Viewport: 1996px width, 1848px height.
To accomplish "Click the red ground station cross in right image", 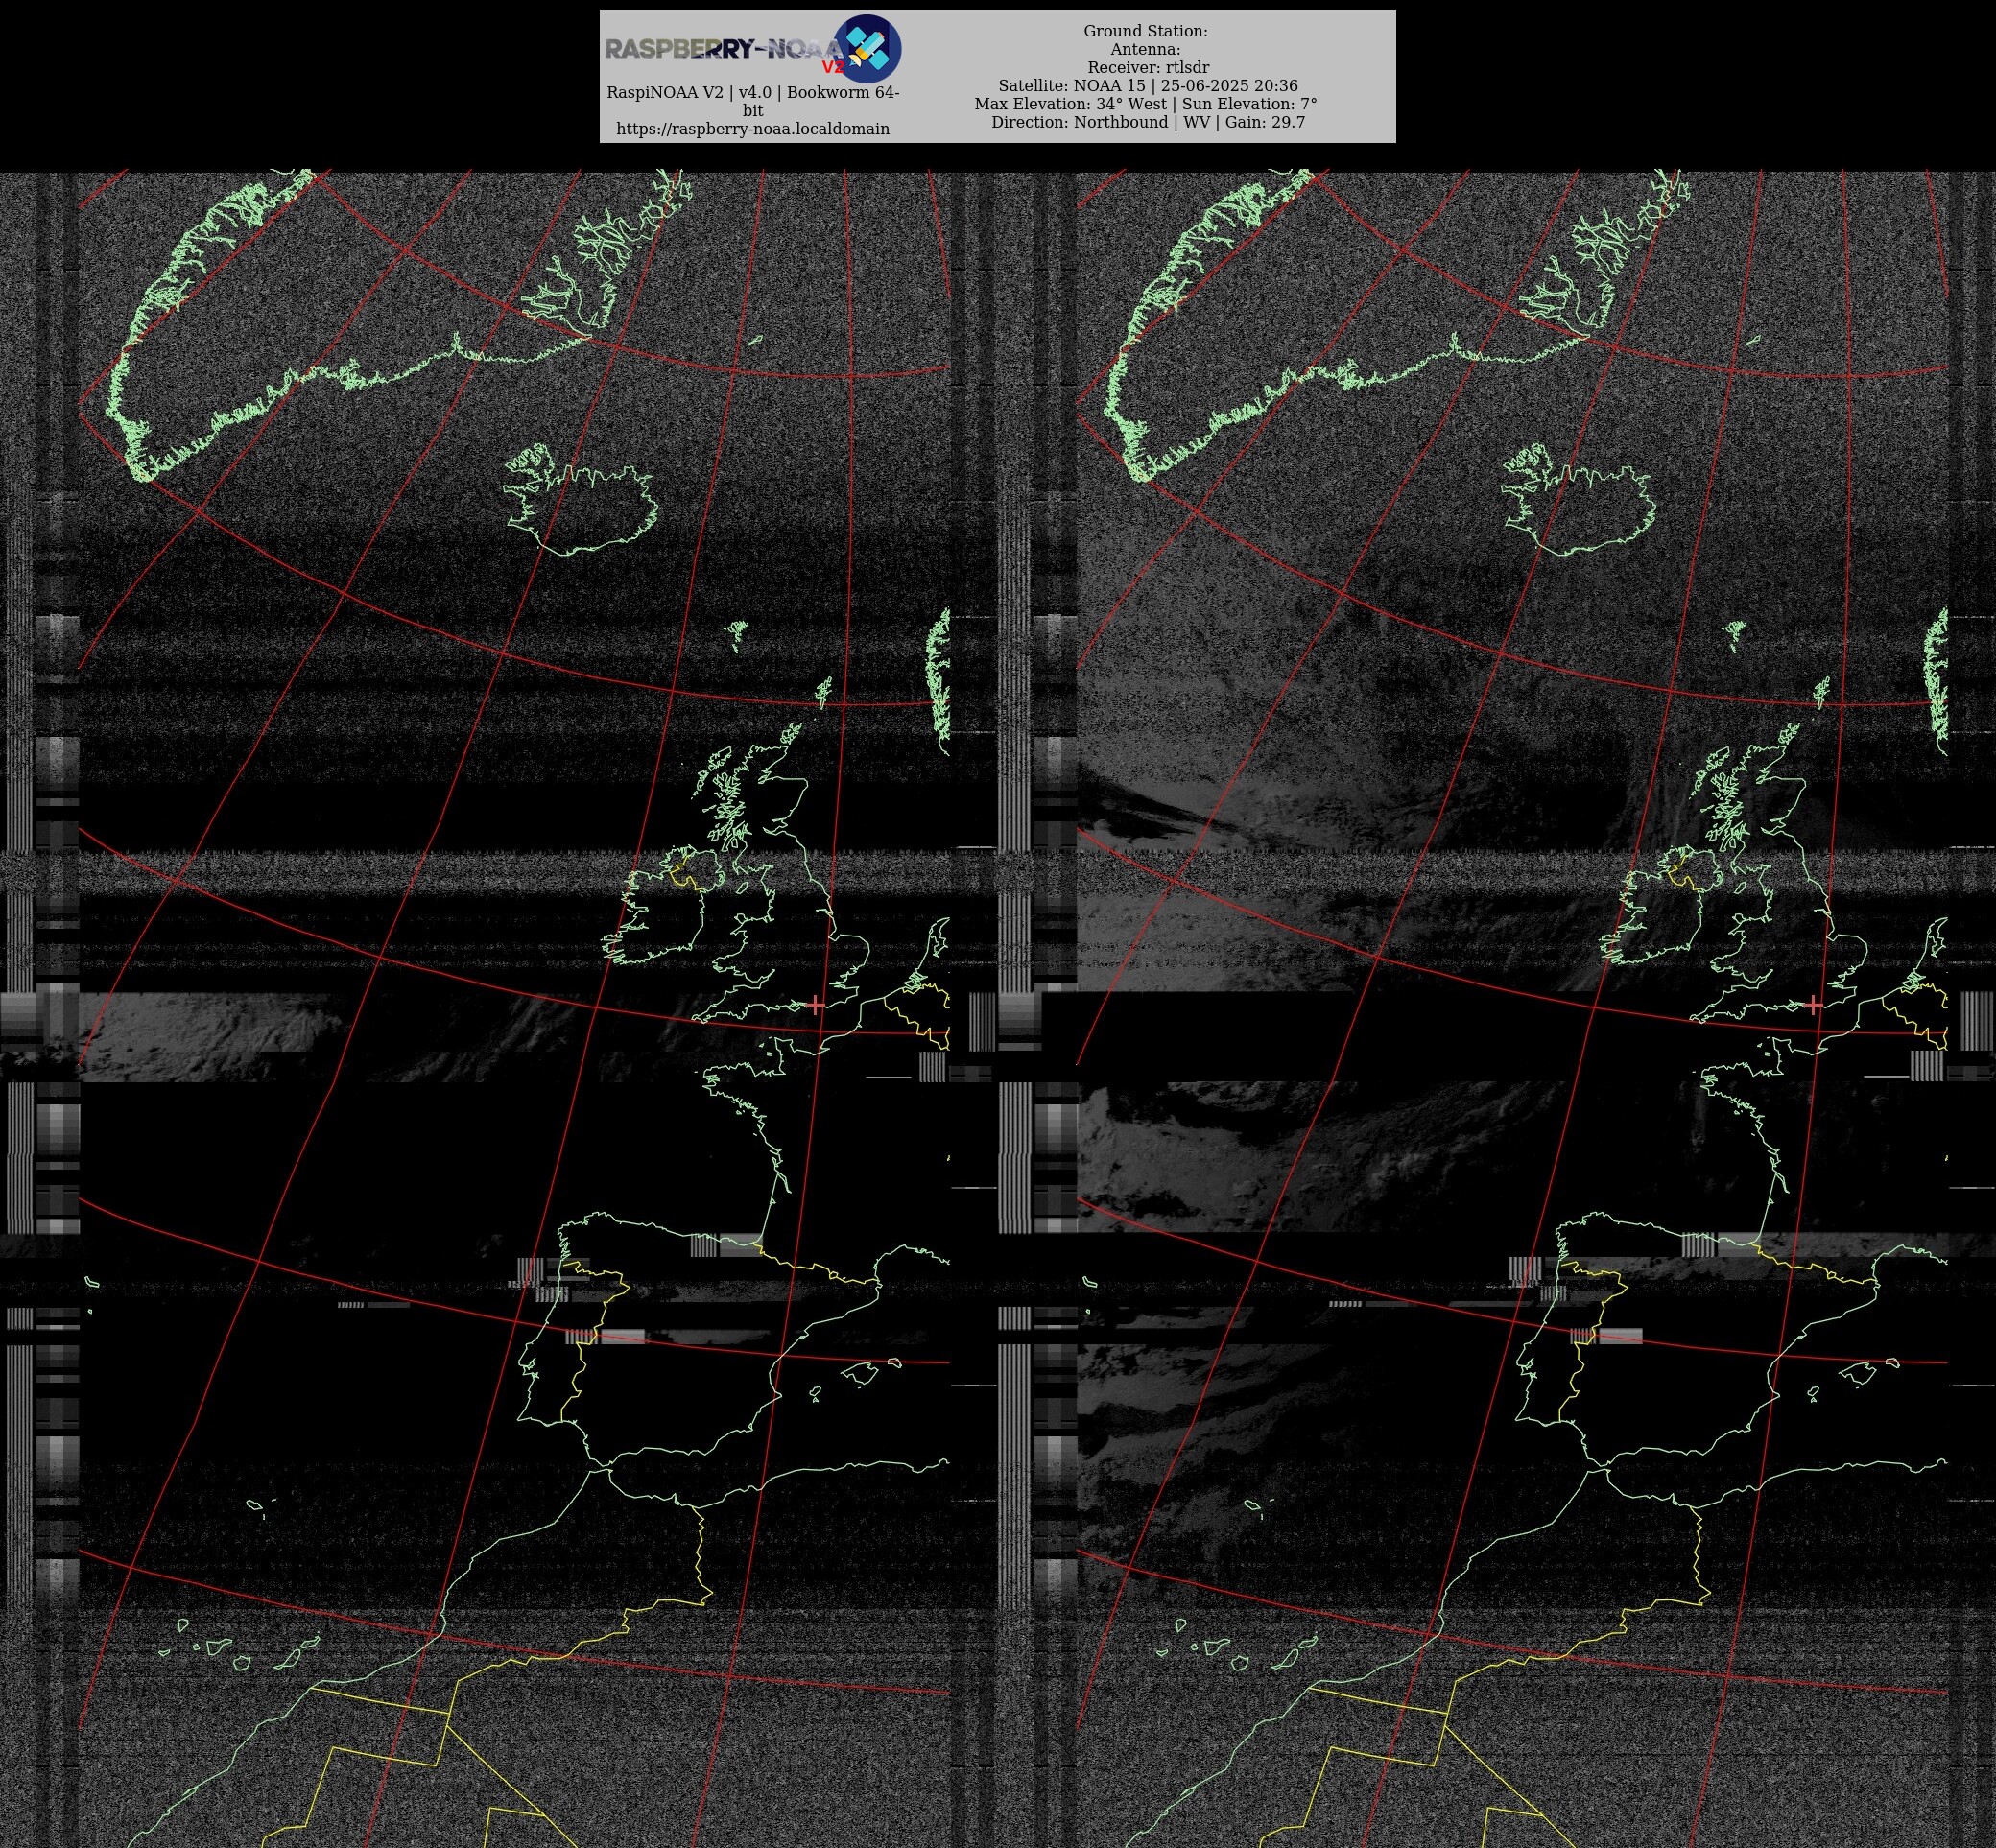I will [1814, 1005].
